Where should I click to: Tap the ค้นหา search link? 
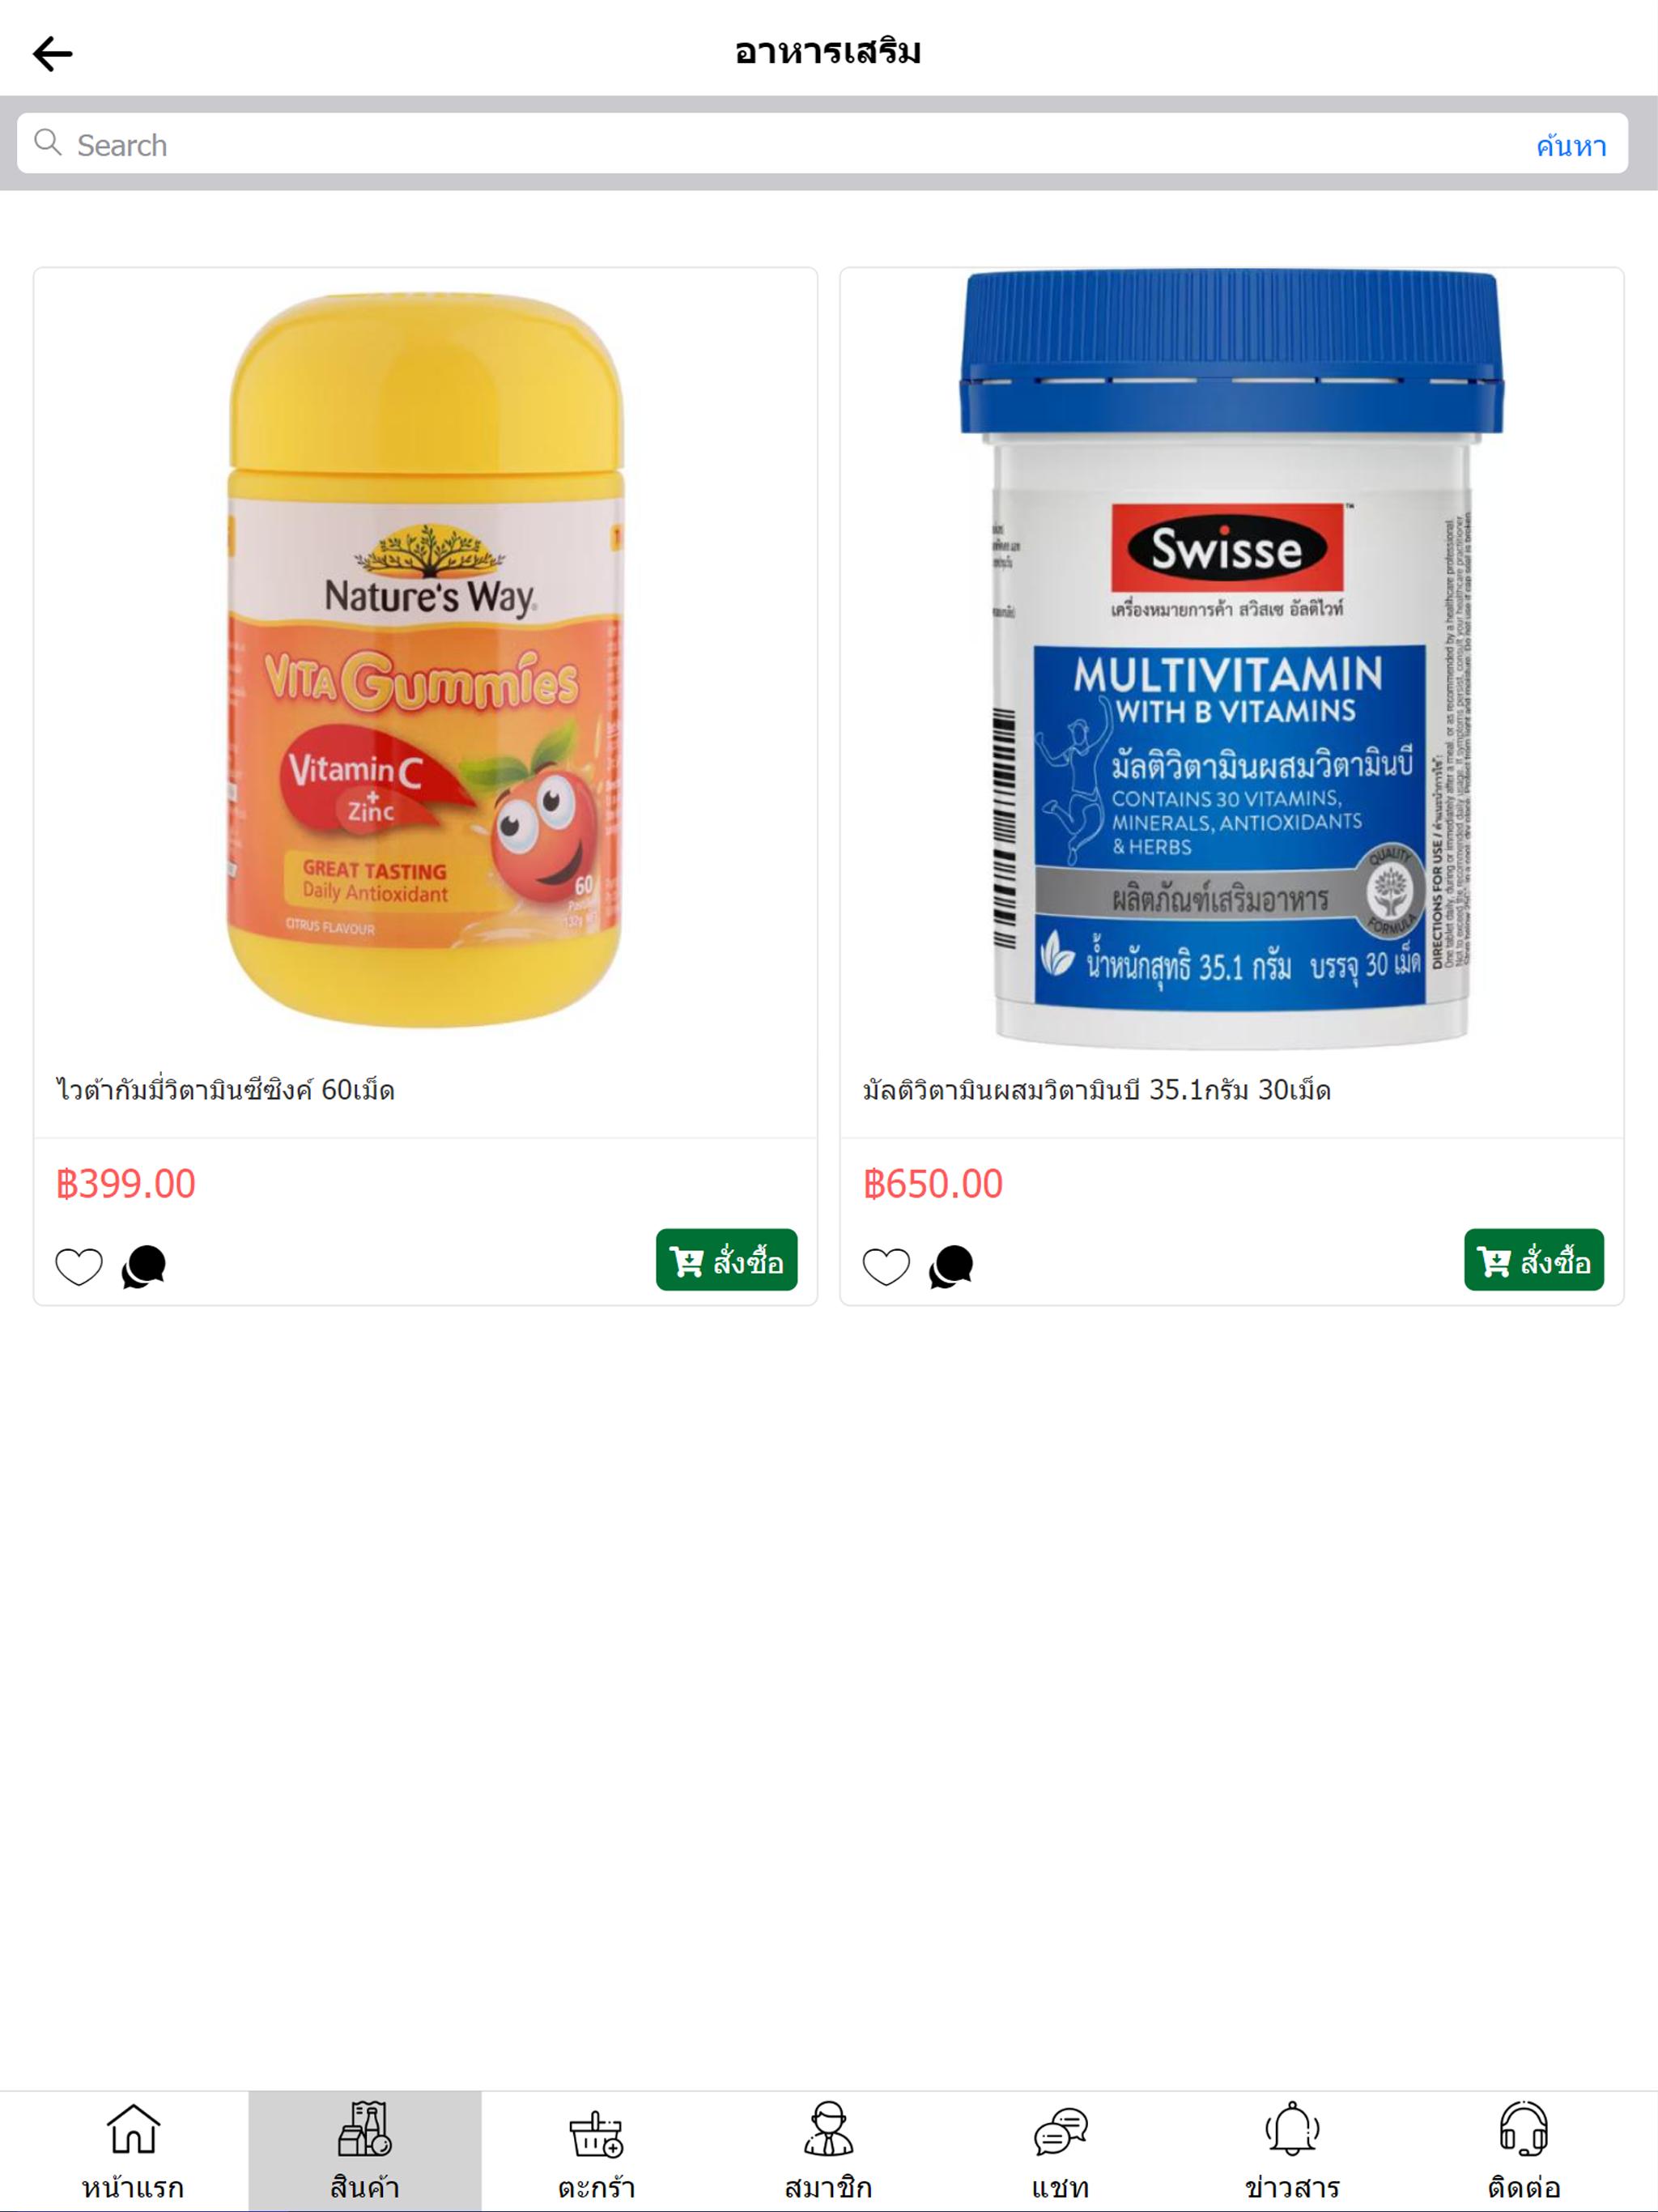tap(1571, 146)
